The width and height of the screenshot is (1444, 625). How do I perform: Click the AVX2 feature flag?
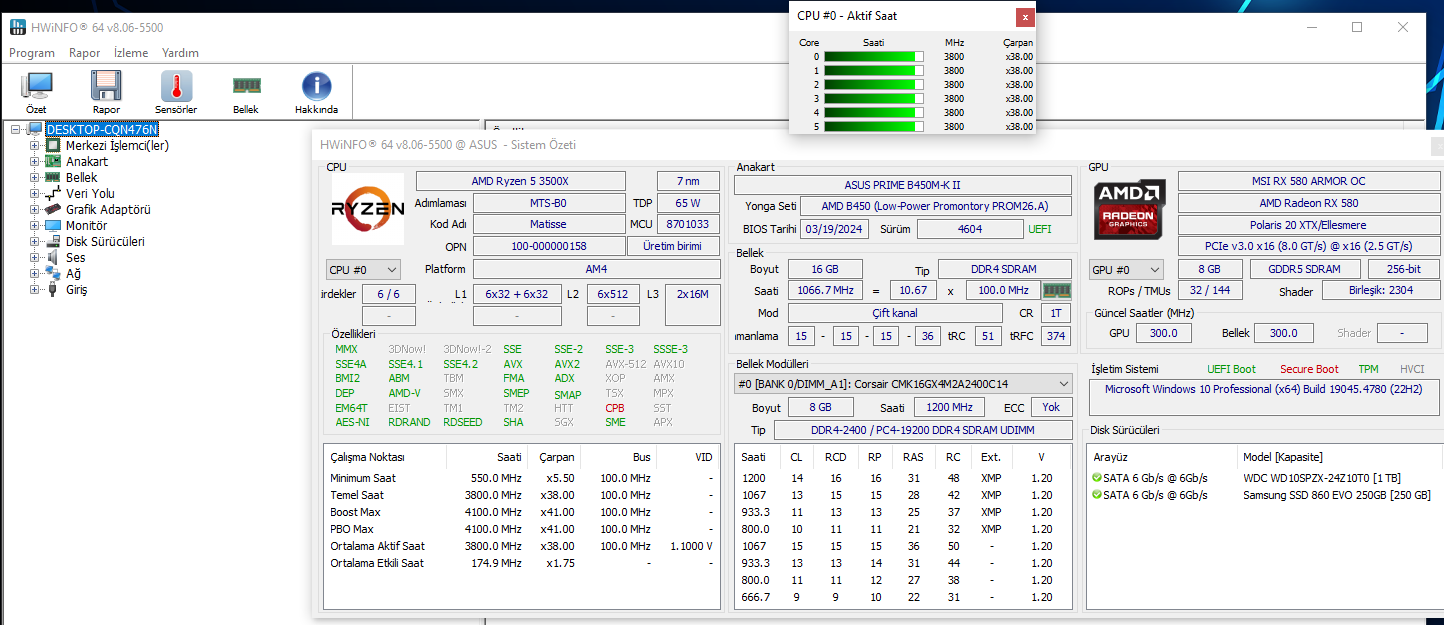coord(567,364)
